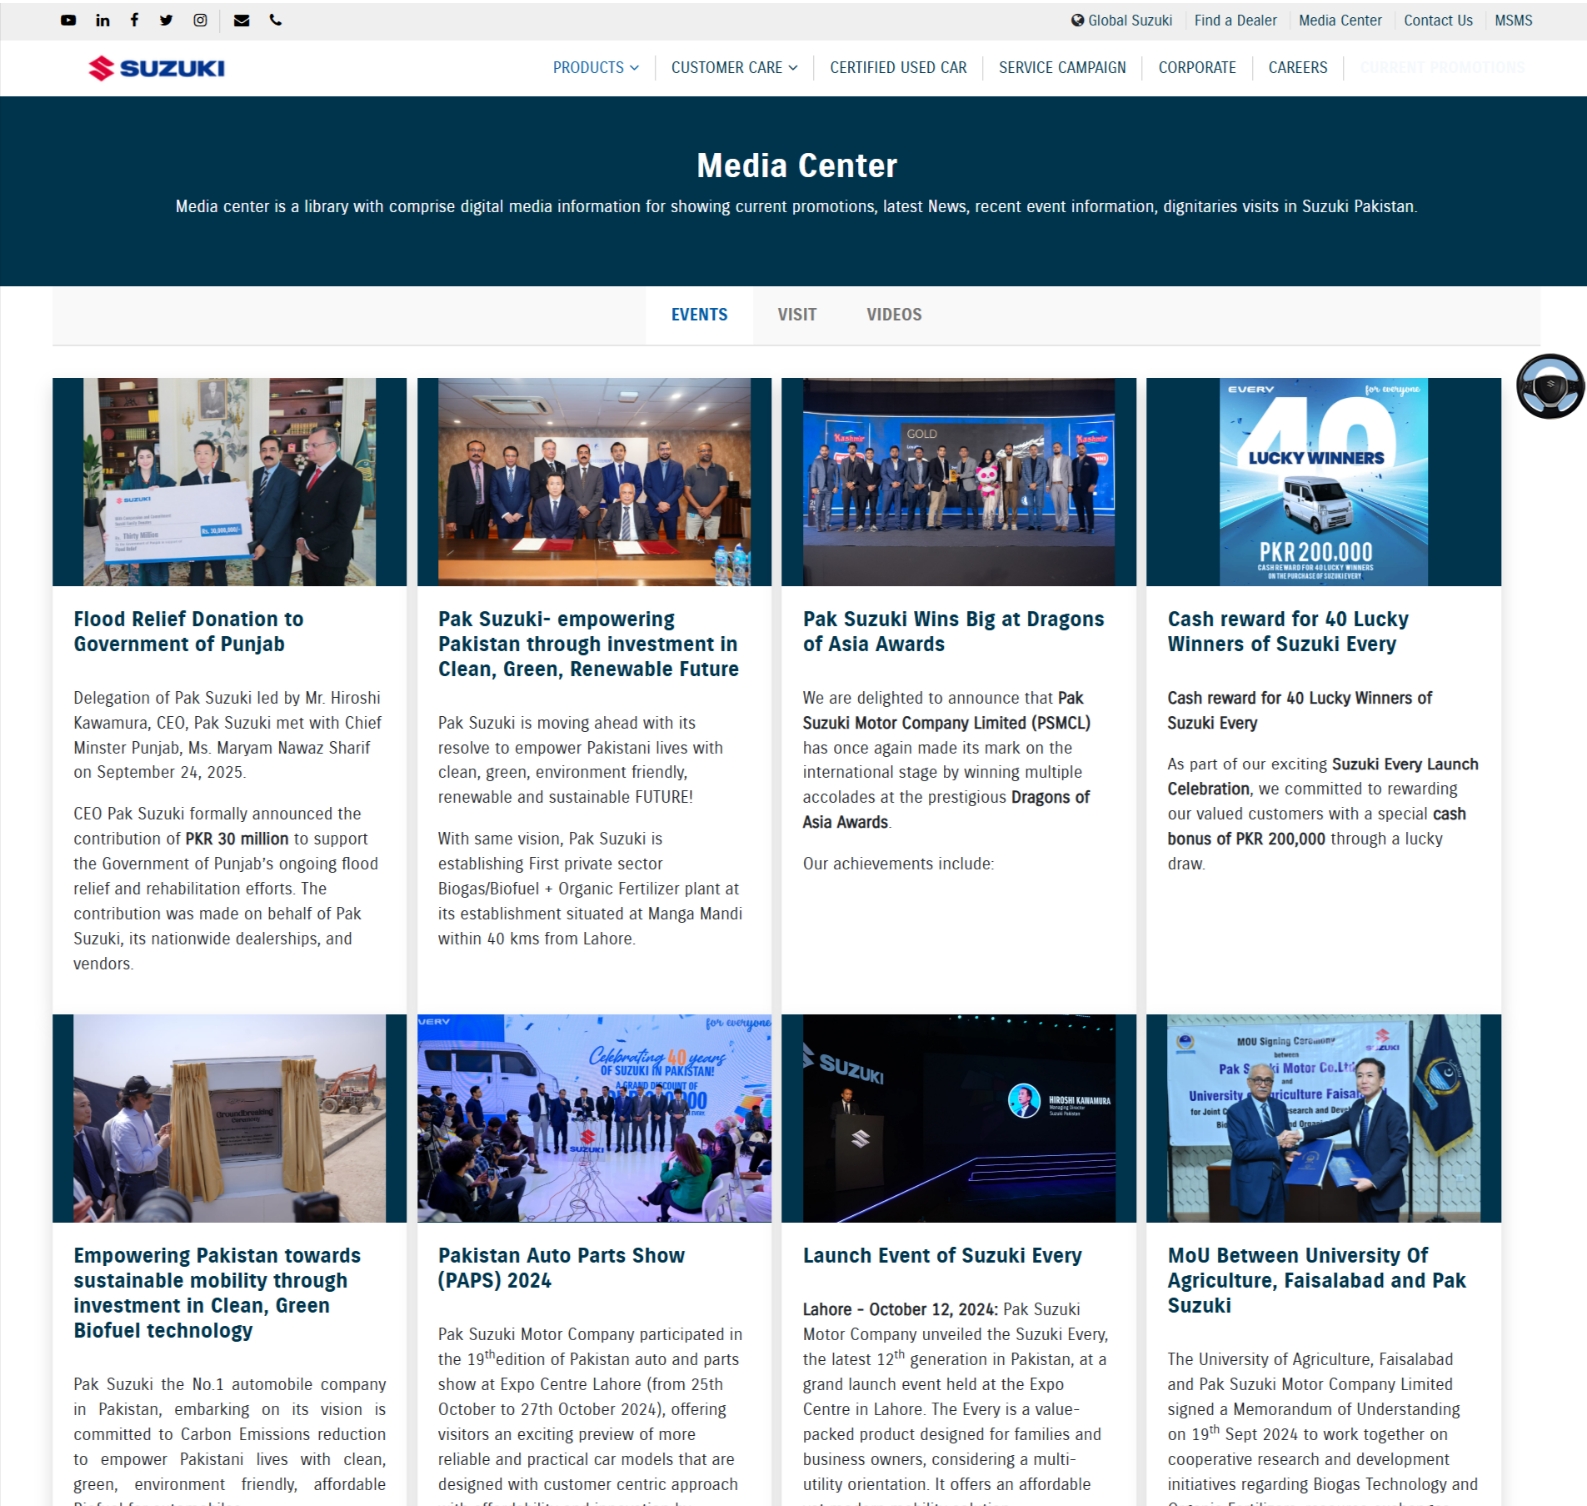Select the Events tab
The height and width of the screenshot is (1506, 1587).
699,315
